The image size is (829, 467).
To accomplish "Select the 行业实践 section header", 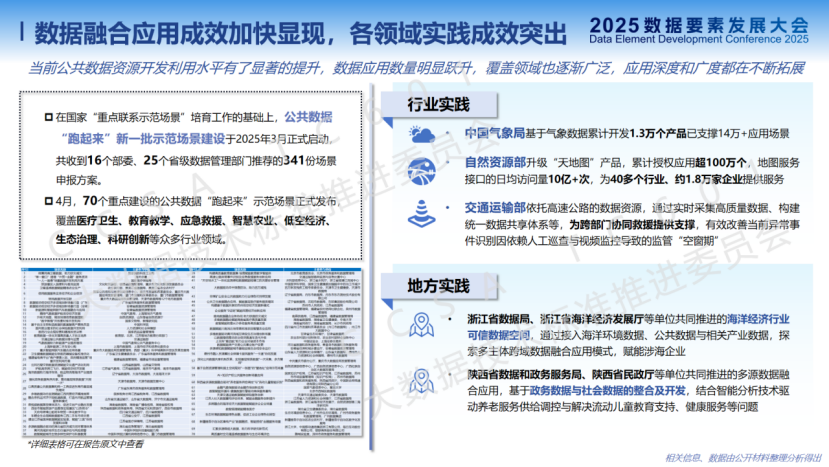I will click(438, 105).
